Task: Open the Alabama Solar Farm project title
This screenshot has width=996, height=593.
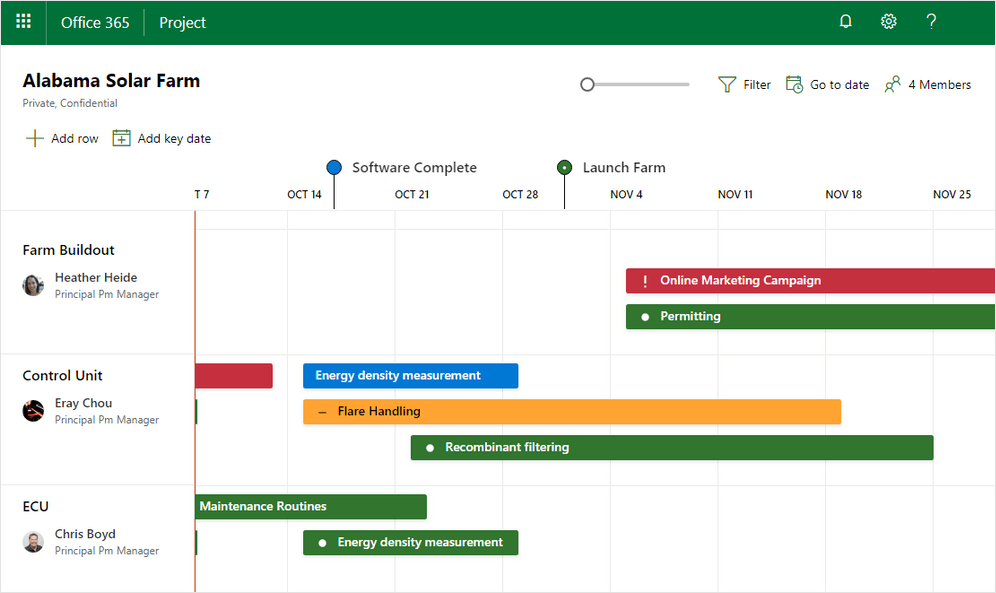Action: click(110, 81)
